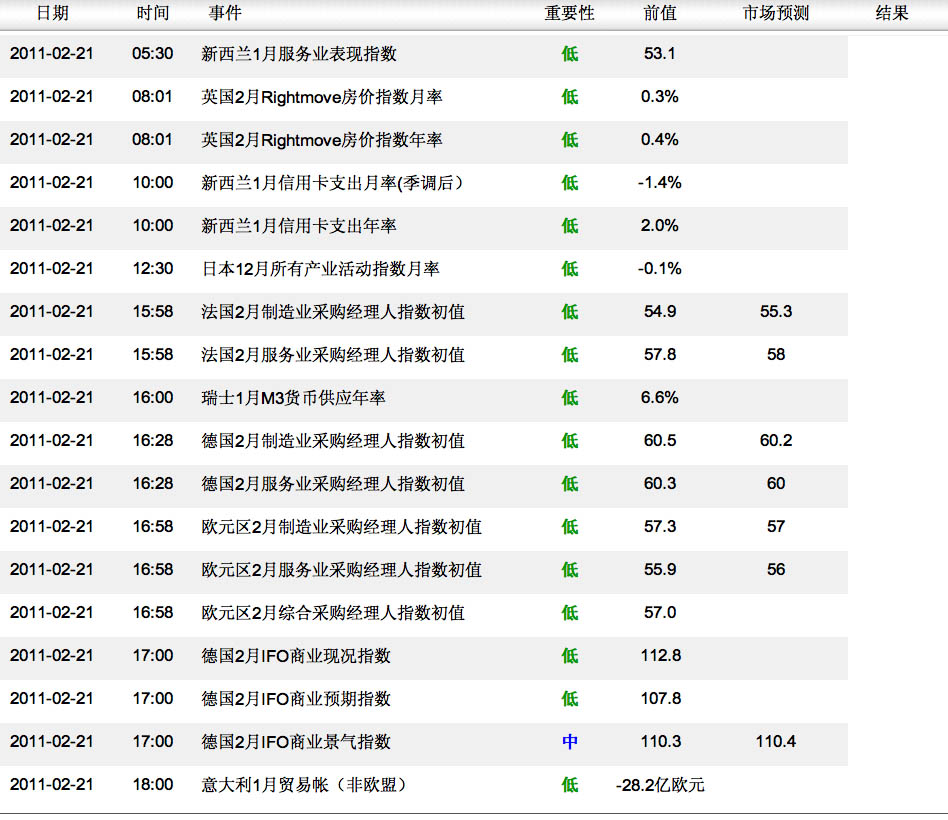Click the 05:30 time cell
Image resolution: width=948 pixels, height=820 pixels.
pos(152,53)
